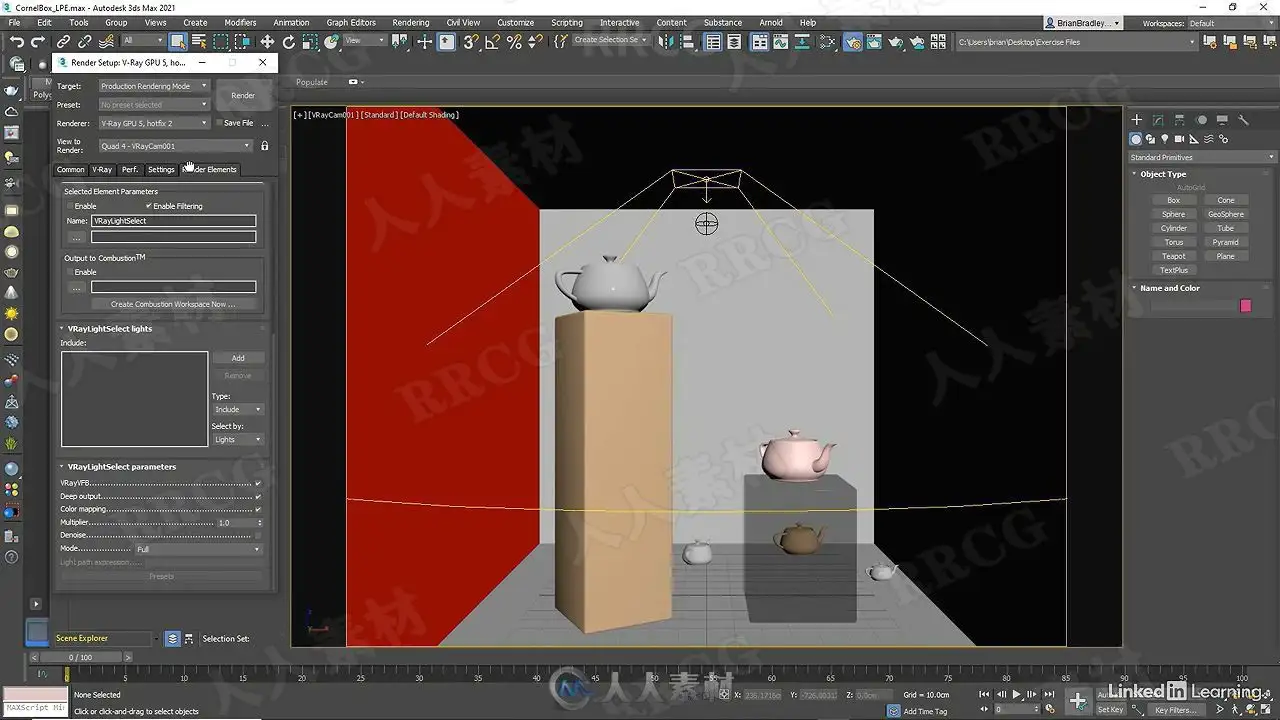Click the Mirror tool icon
Screen dimensions: 1280x720
[x=665, y=42]
